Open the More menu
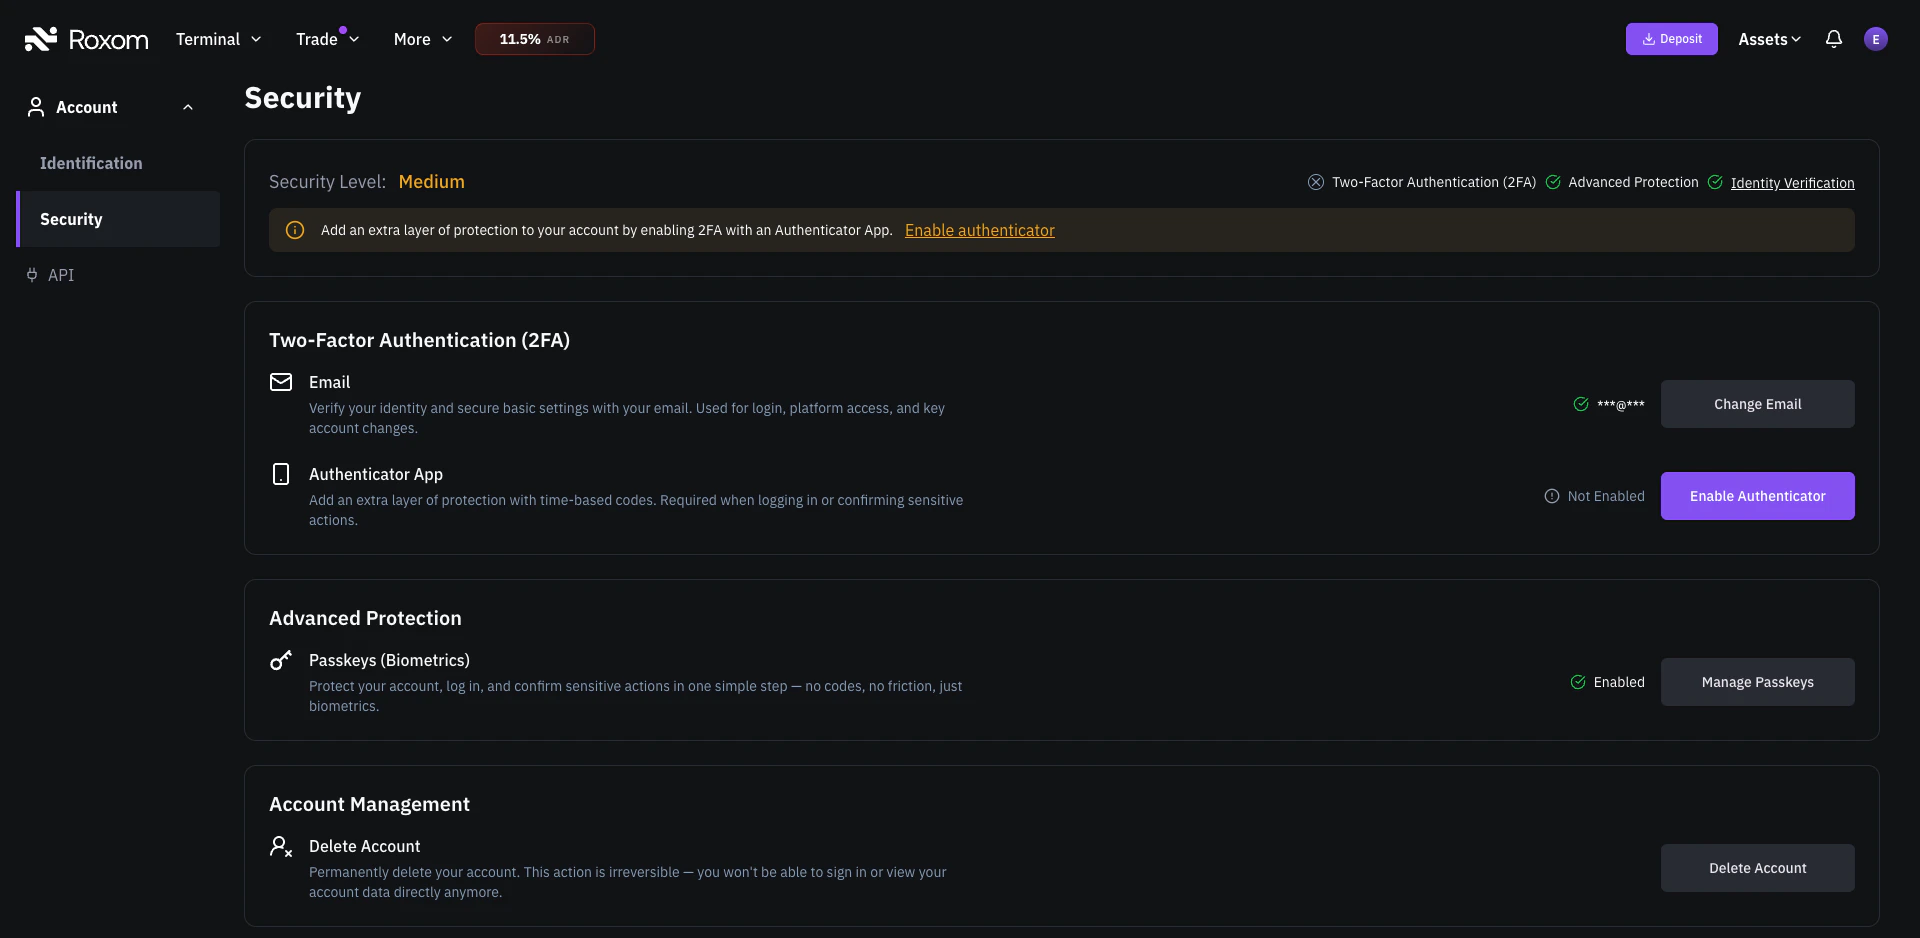This screenshot has height=938, width=1920. click(421, 39)
